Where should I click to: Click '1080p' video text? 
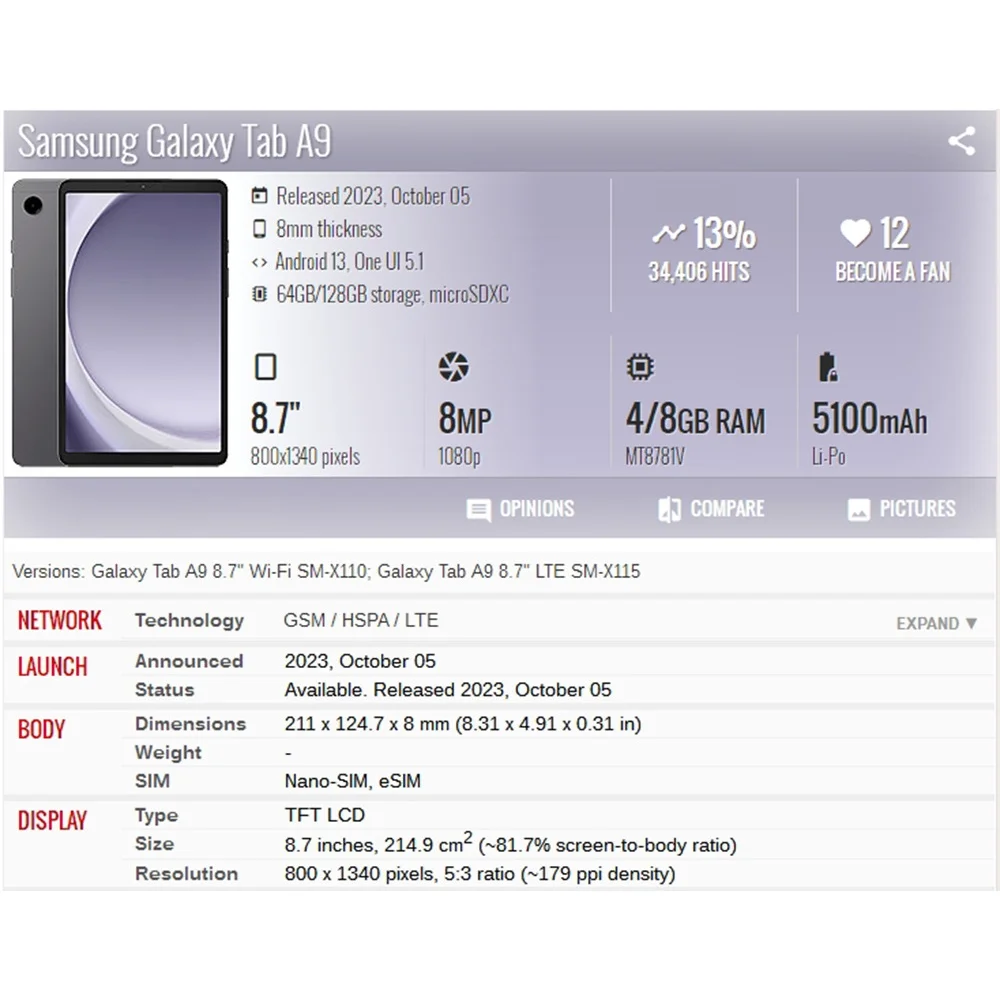click(x=459, y=457)
